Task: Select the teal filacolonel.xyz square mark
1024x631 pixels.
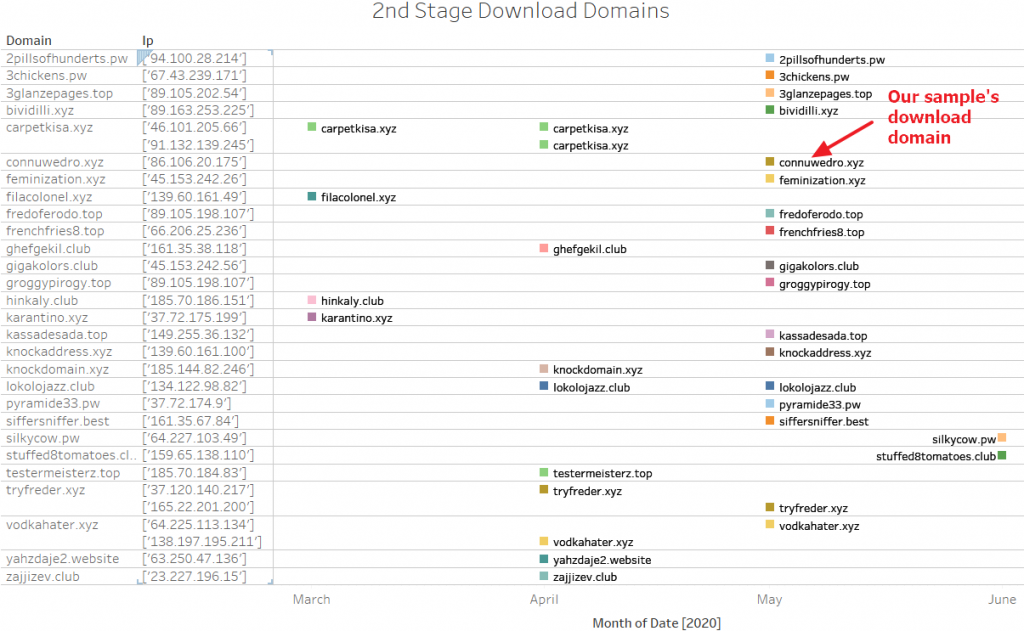Action: coord(312,197)
